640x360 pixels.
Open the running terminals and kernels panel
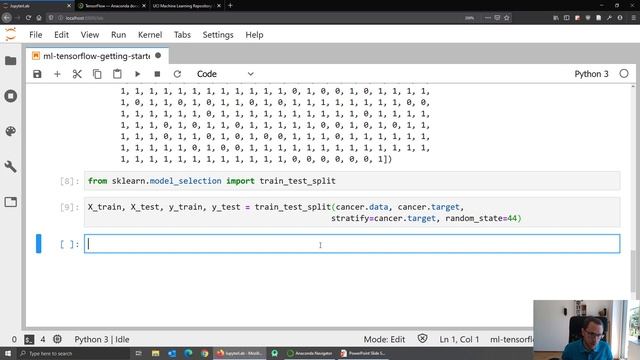point(11,96)
